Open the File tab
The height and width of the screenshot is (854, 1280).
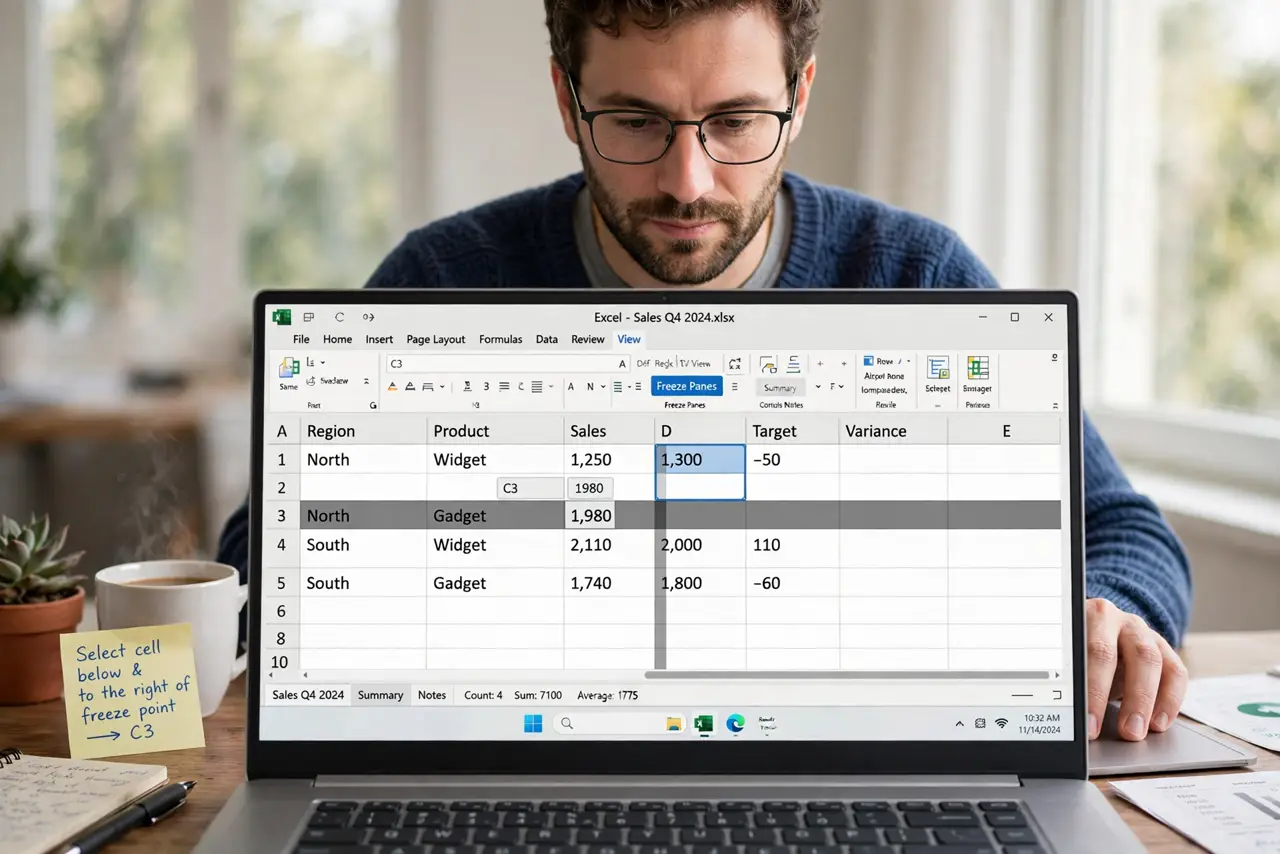pyautogui.click(x=301, y=339)
